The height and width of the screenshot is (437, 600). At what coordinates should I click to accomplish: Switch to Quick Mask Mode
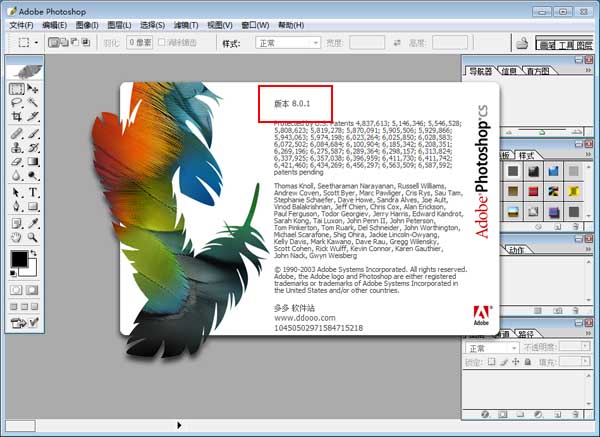pos(32,290)
